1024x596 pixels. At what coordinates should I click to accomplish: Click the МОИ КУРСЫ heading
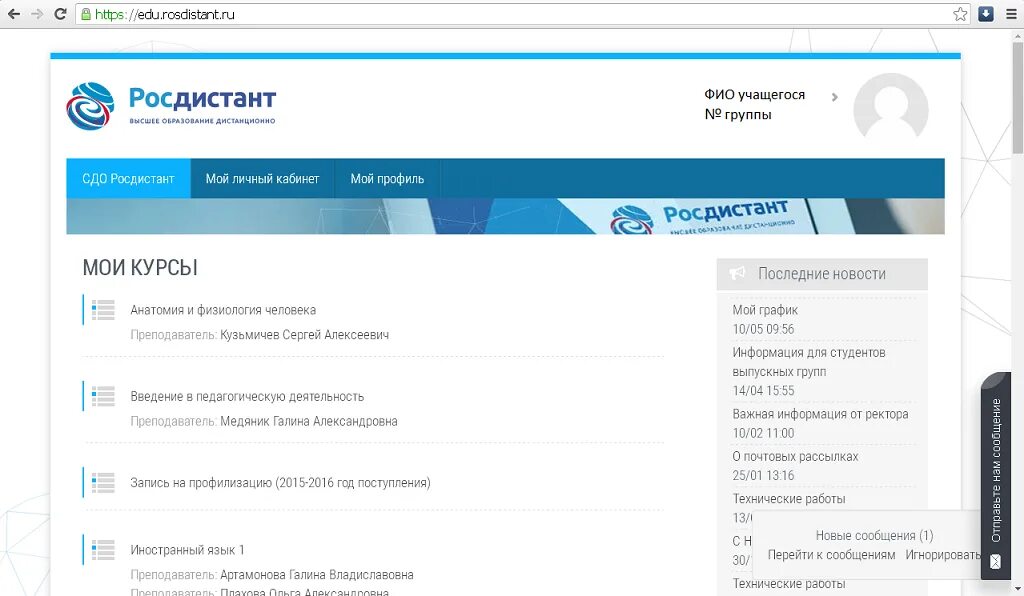[x=140, y=268]
